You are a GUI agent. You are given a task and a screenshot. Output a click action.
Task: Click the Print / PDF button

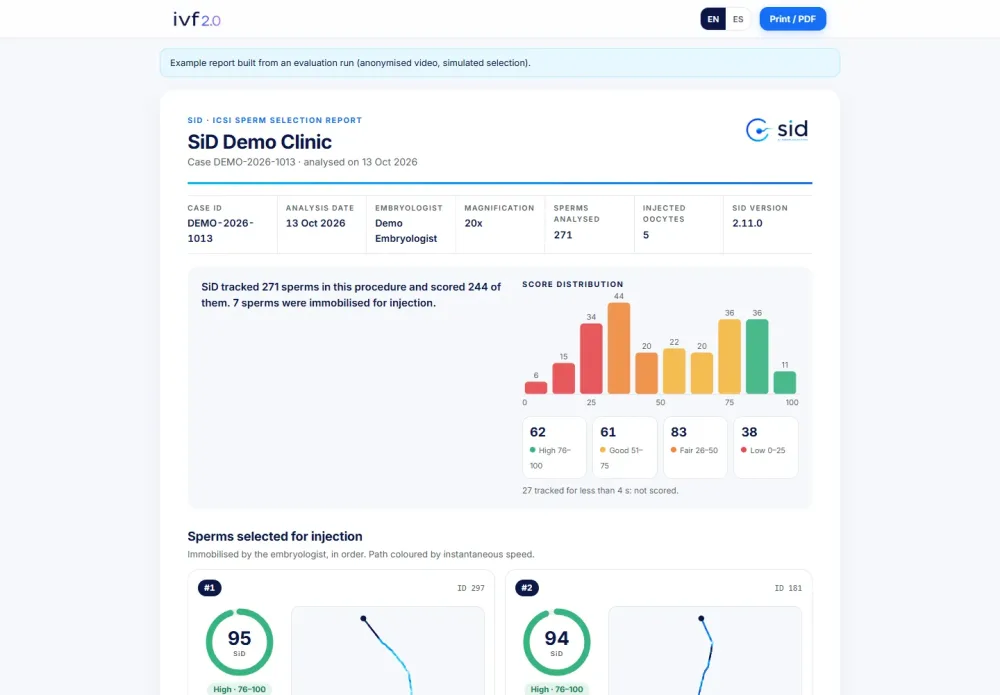793,19
